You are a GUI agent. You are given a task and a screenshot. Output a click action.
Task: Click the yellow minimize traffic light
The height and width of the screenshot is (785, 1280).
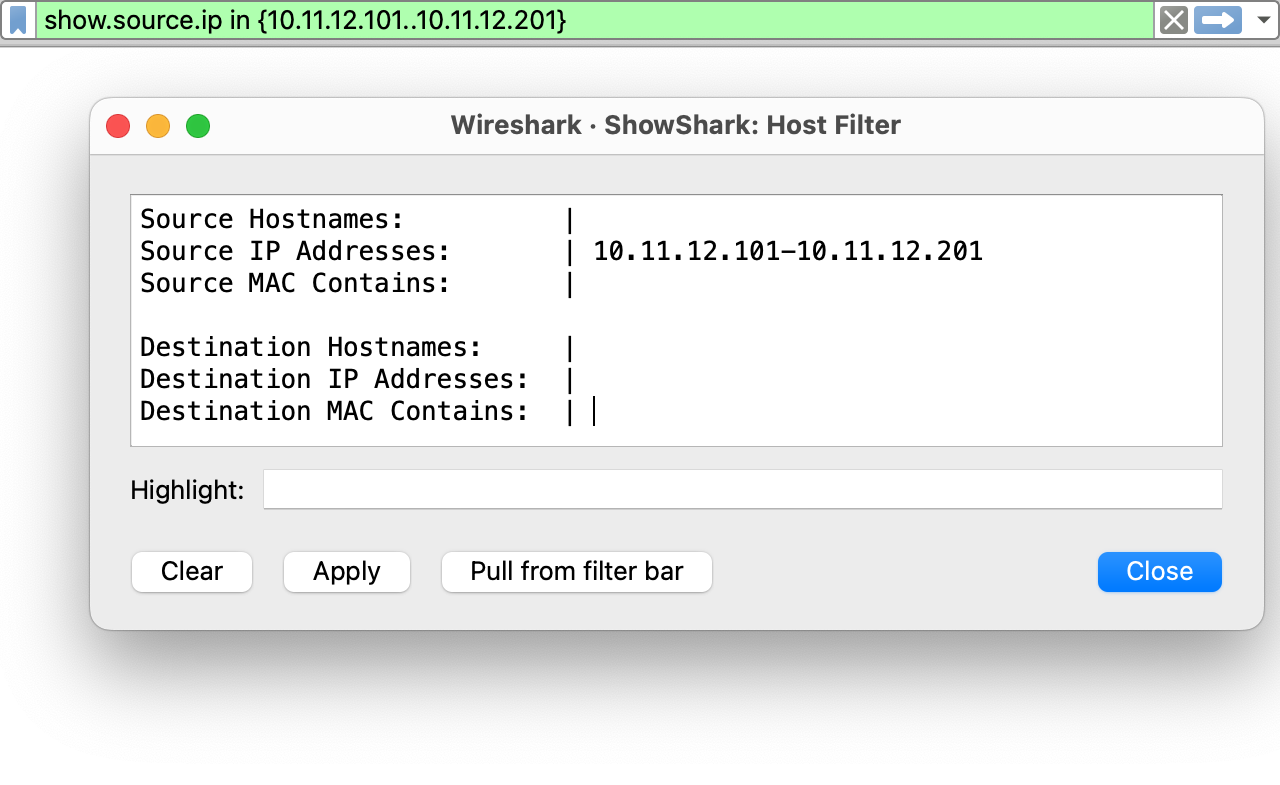pyautogui.click(x=157, y=126)
